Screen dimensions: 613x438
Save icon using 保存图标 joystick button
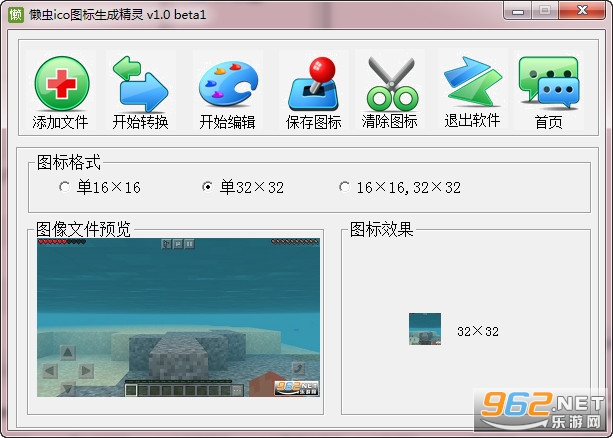(314, 91)
